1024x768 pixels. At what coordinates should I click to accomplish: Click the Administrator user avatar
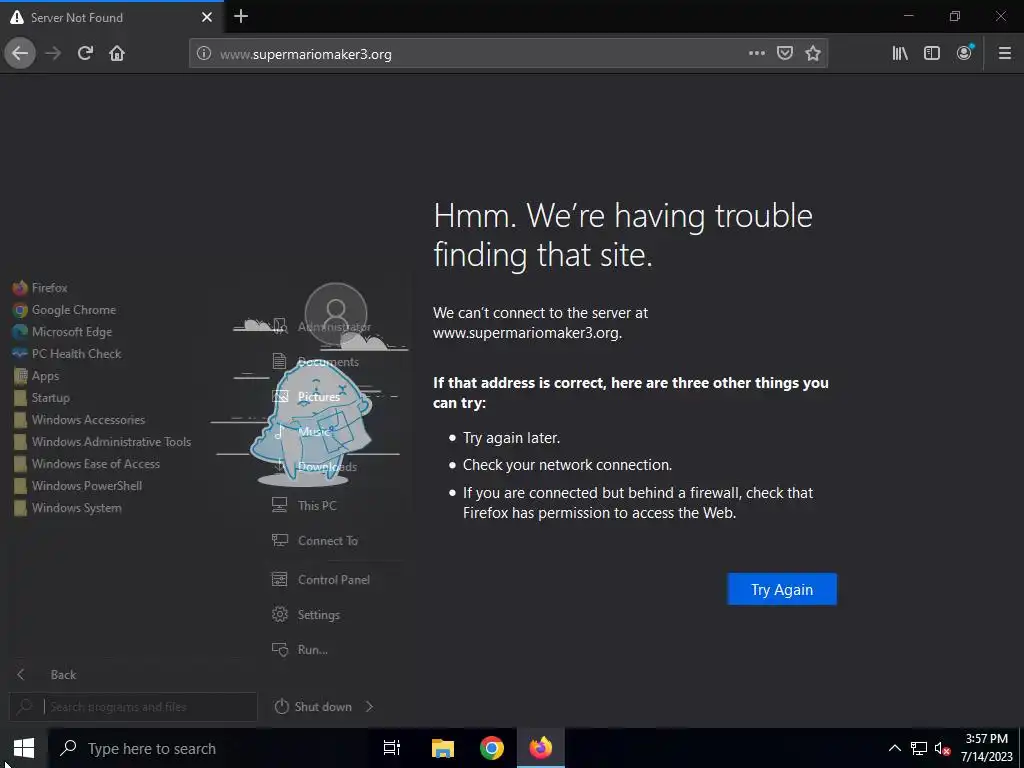tap(336, 313)
